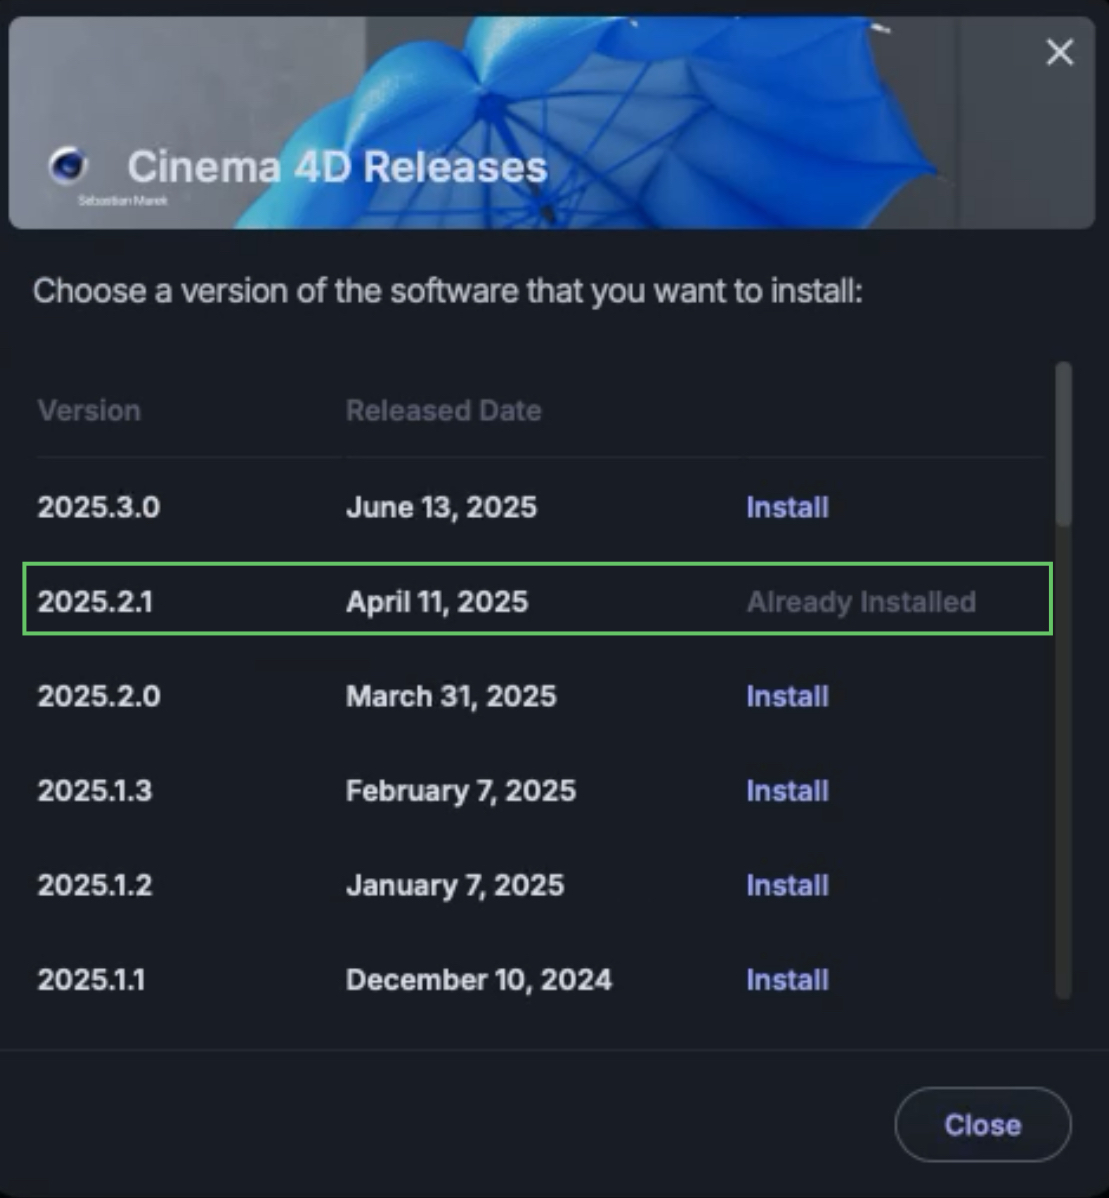Click the Released Date column header

[443, 411]
